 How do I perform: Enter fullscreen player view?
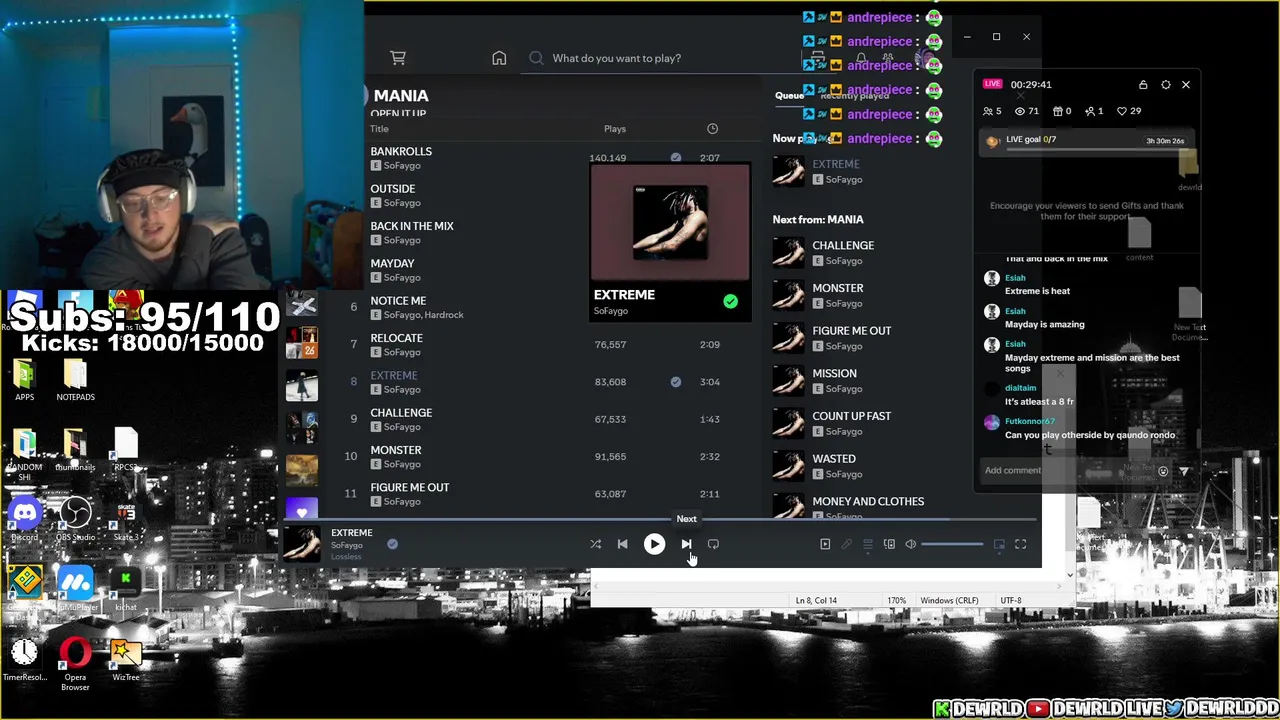click(x=1020, y=544)
